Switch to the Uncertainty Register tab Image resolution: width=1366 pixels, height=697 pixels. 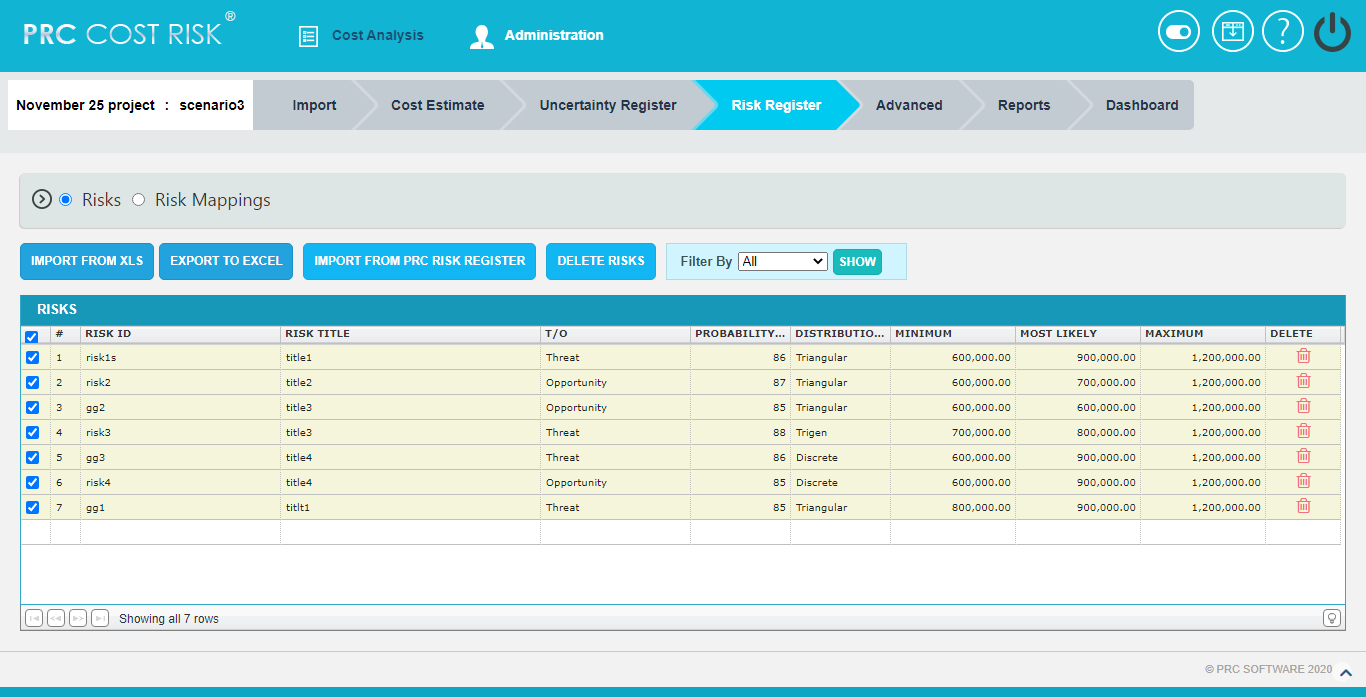click(607, 104)
